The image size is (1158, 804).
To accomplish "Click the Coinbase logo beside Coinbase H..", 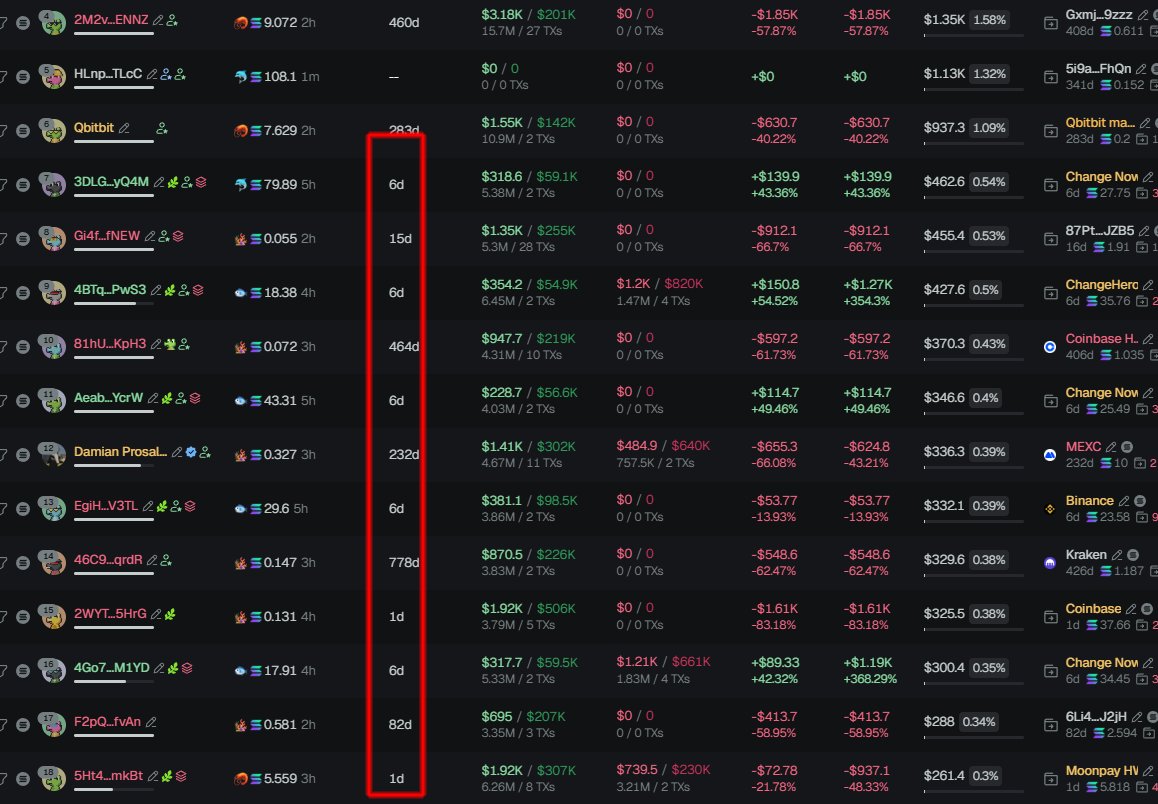I will click(1049, 346).
